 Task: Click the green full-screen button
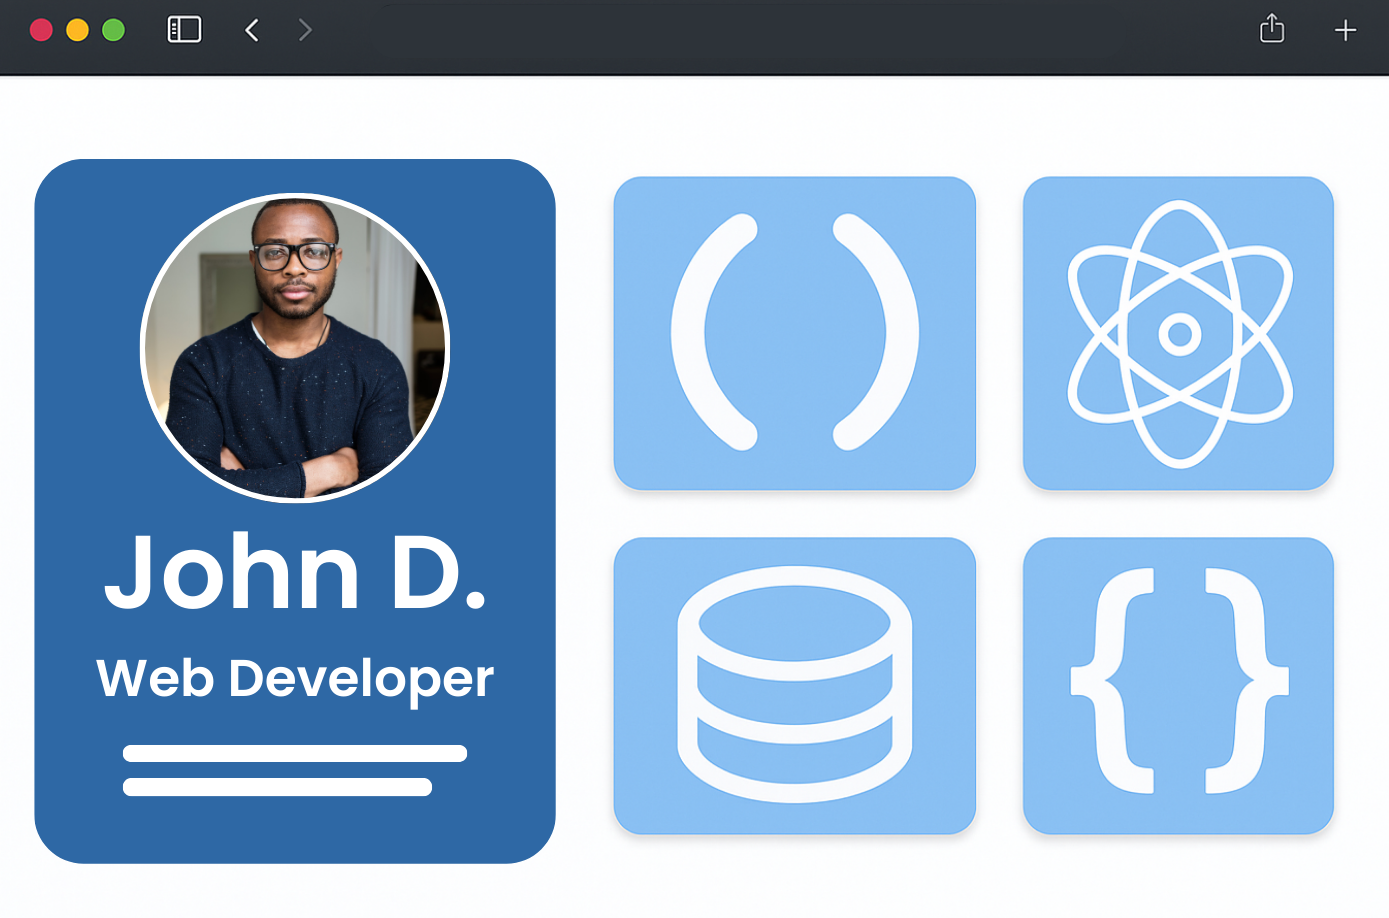click(x=113, y=30)
